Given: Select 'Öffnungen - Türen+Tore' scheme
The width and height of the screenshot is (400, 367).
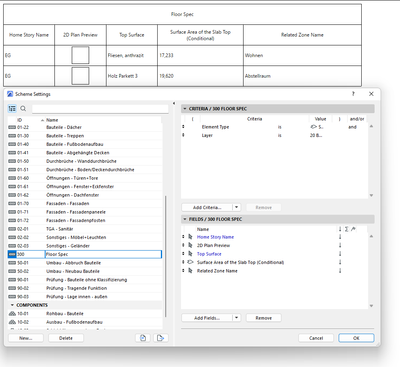Looking at the screenshot, I should [x=72, y=178].
